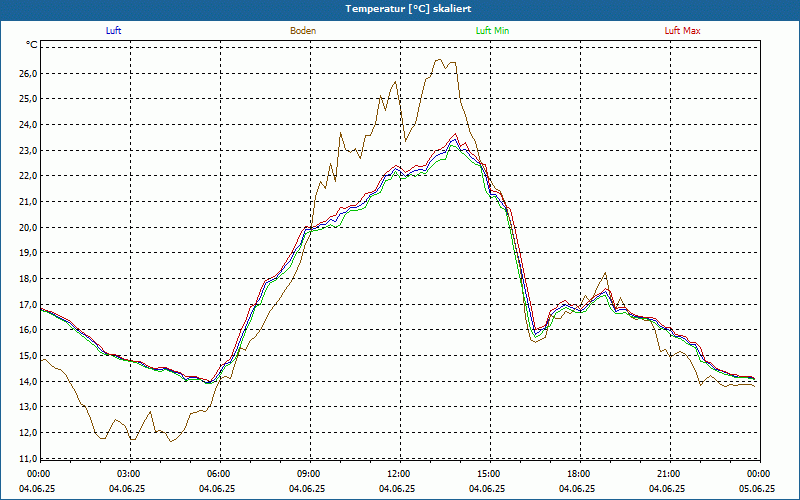The width and height of the screenshot is (800, 500).
Task: Click the 15:00 time axis label
Action: 488,474
